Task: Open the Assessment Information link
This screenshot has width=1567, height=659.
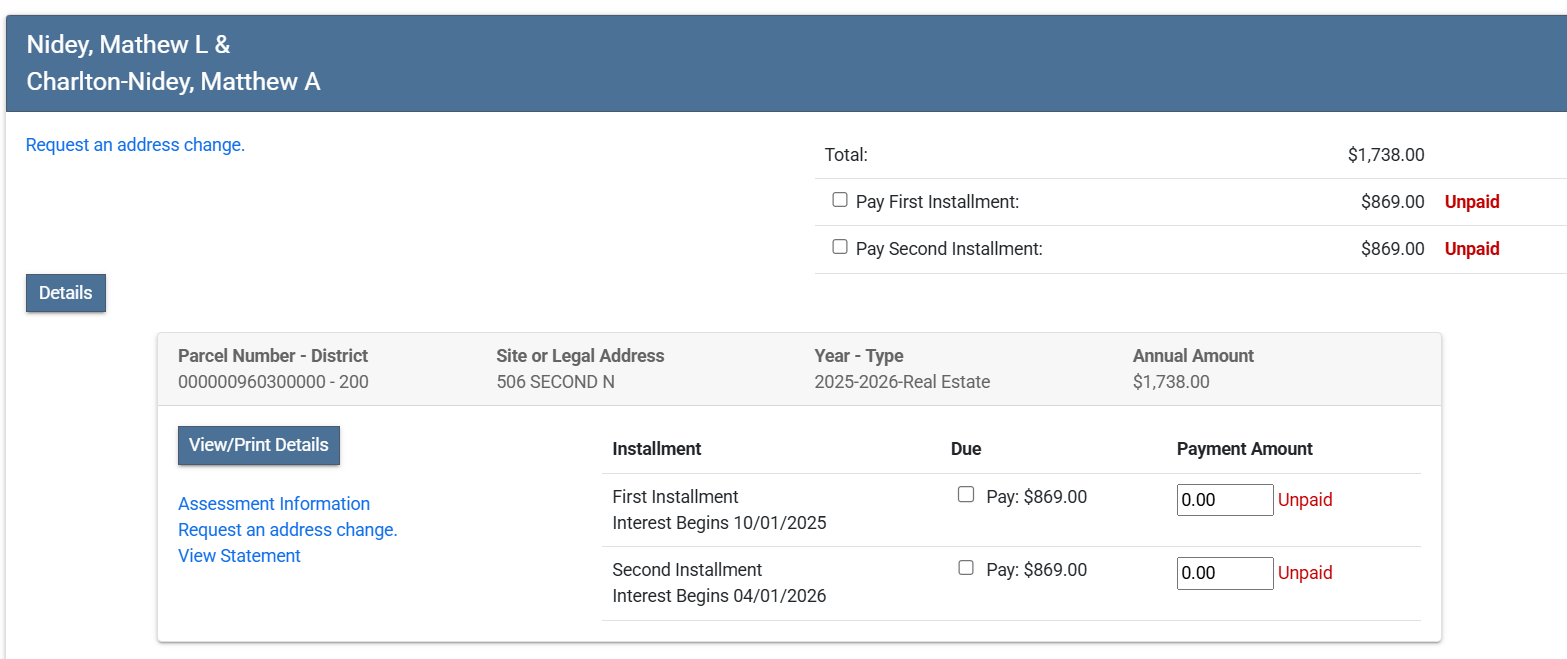Action: pyautogui.click(x=274, y=504)
